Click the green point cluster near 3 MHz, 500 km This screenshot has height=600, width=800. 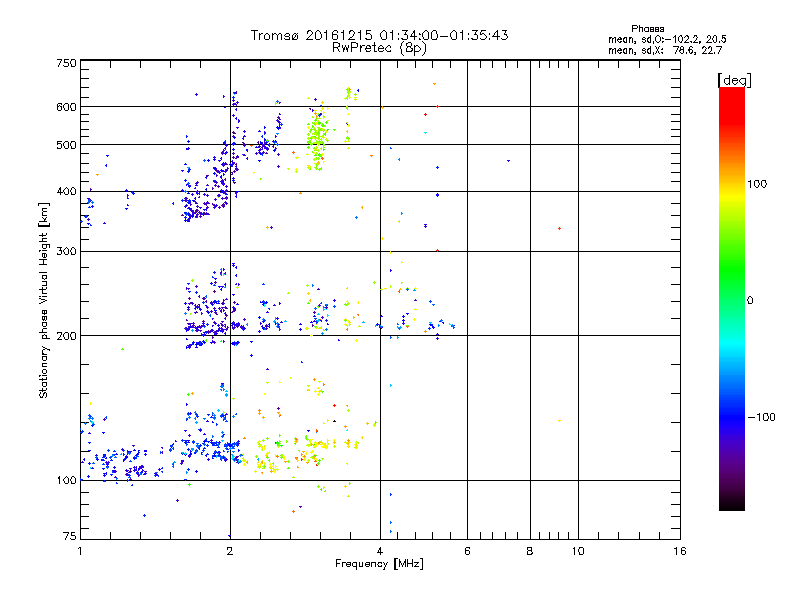[317, 137]
